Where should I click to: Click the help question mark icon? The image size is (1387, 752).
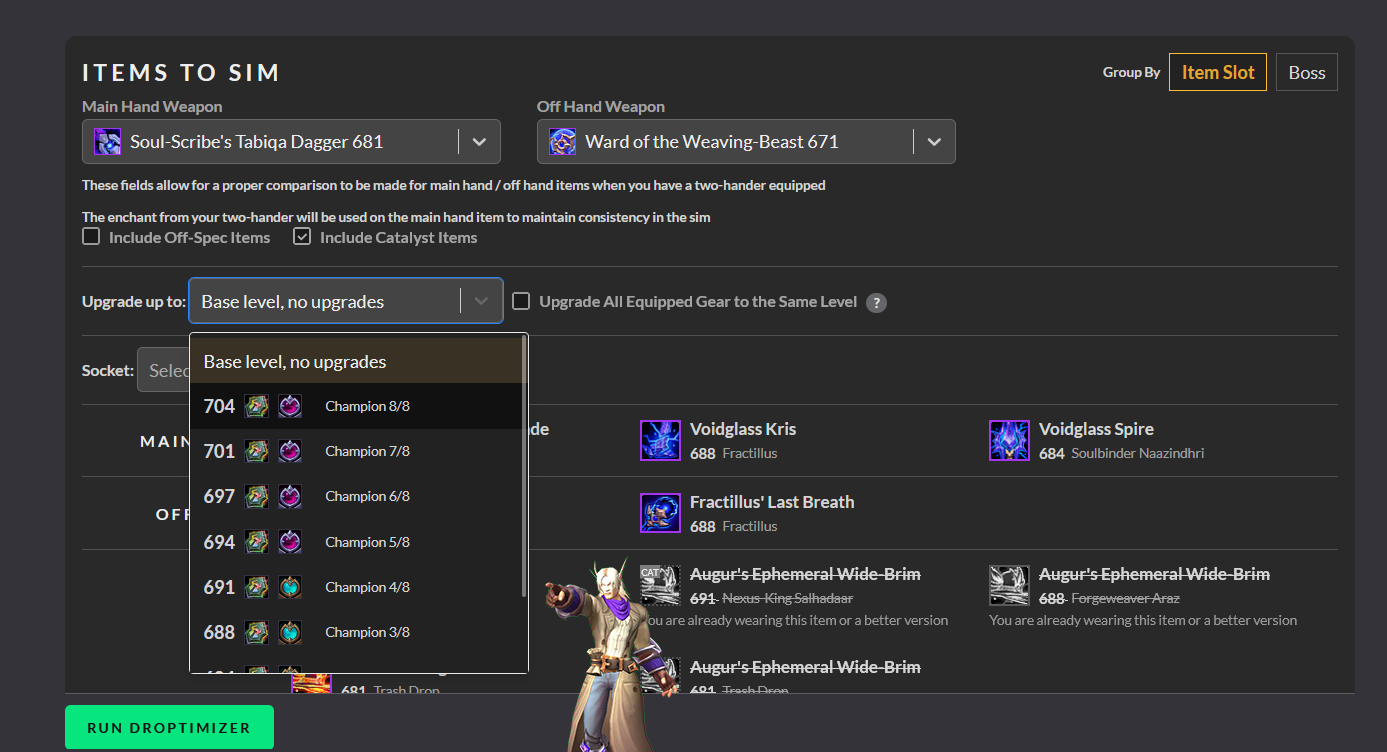pyautogui.click(x=876, y=303)
